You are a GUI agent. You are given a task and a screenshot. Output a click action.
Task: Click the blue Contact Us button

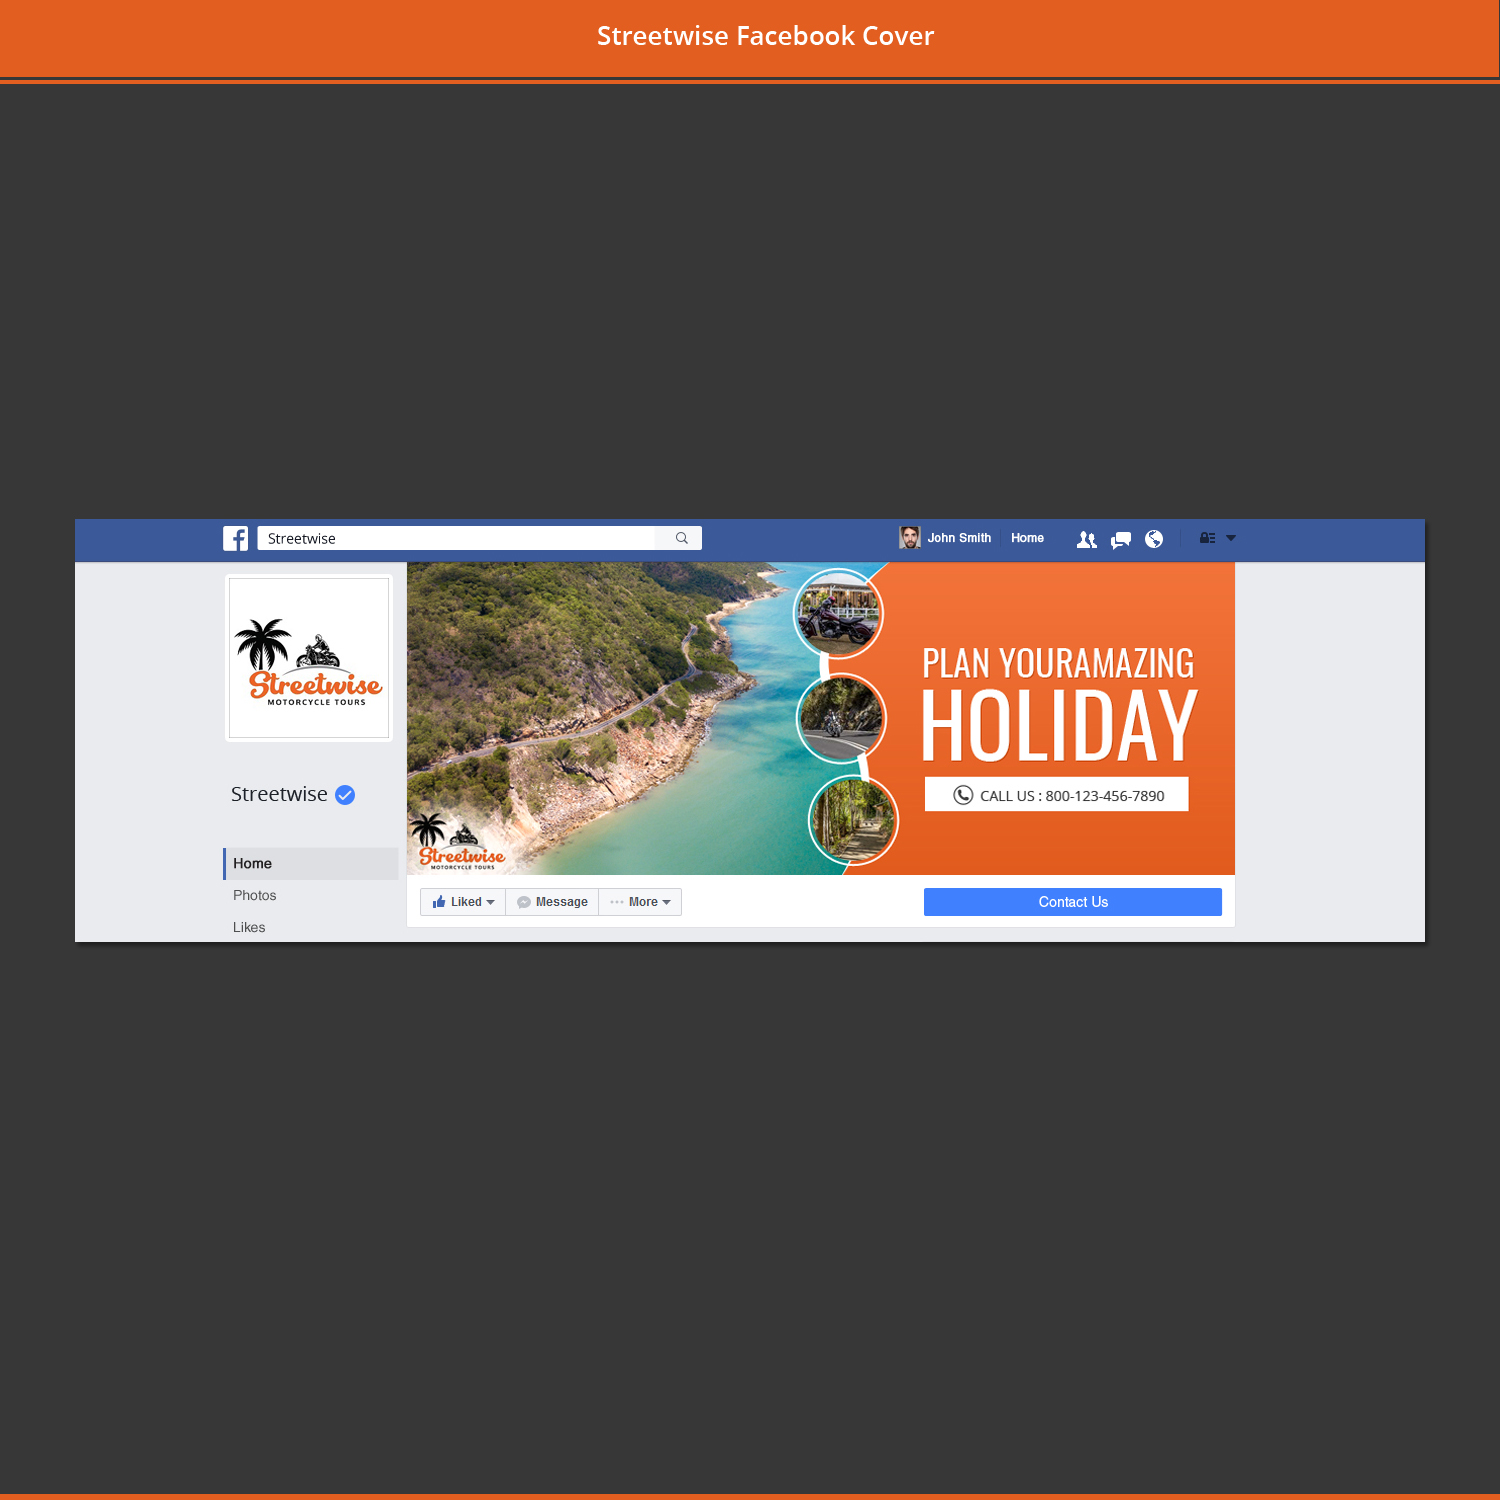tap(1073, 902)
